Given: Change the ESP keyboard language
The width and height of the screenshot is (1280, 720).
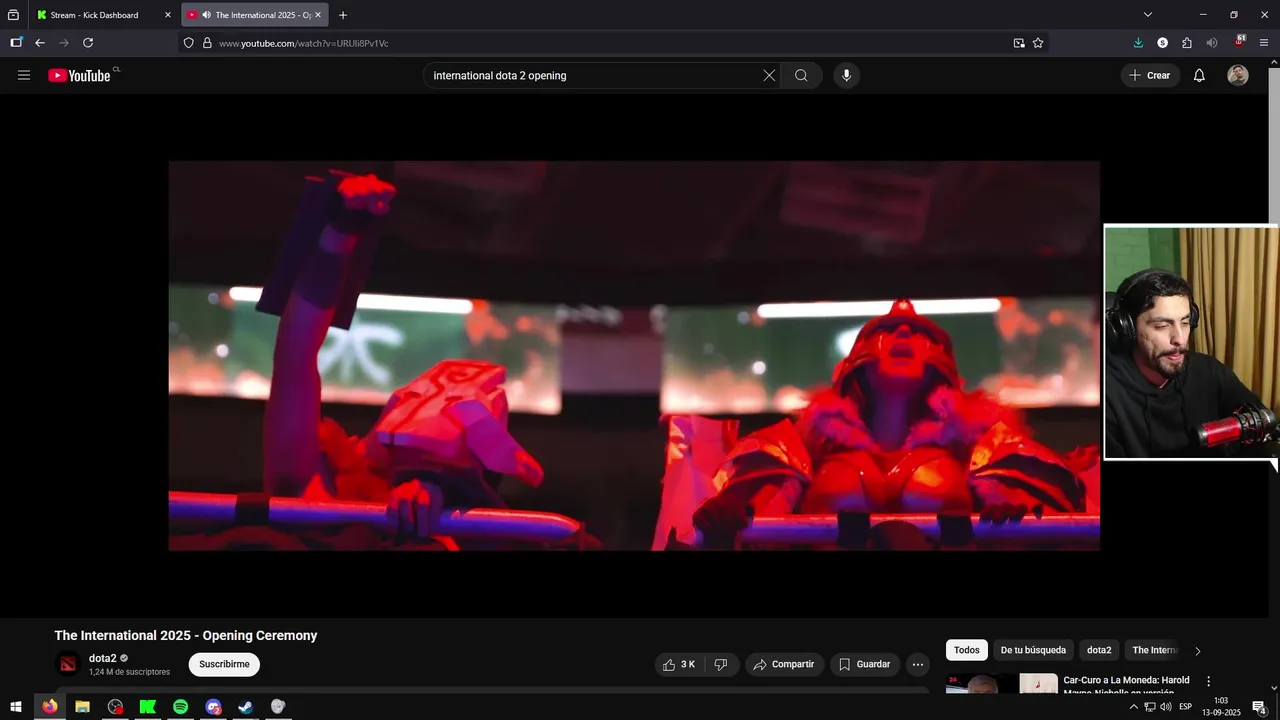Looking at the screenshot, I should [1186, 707].
